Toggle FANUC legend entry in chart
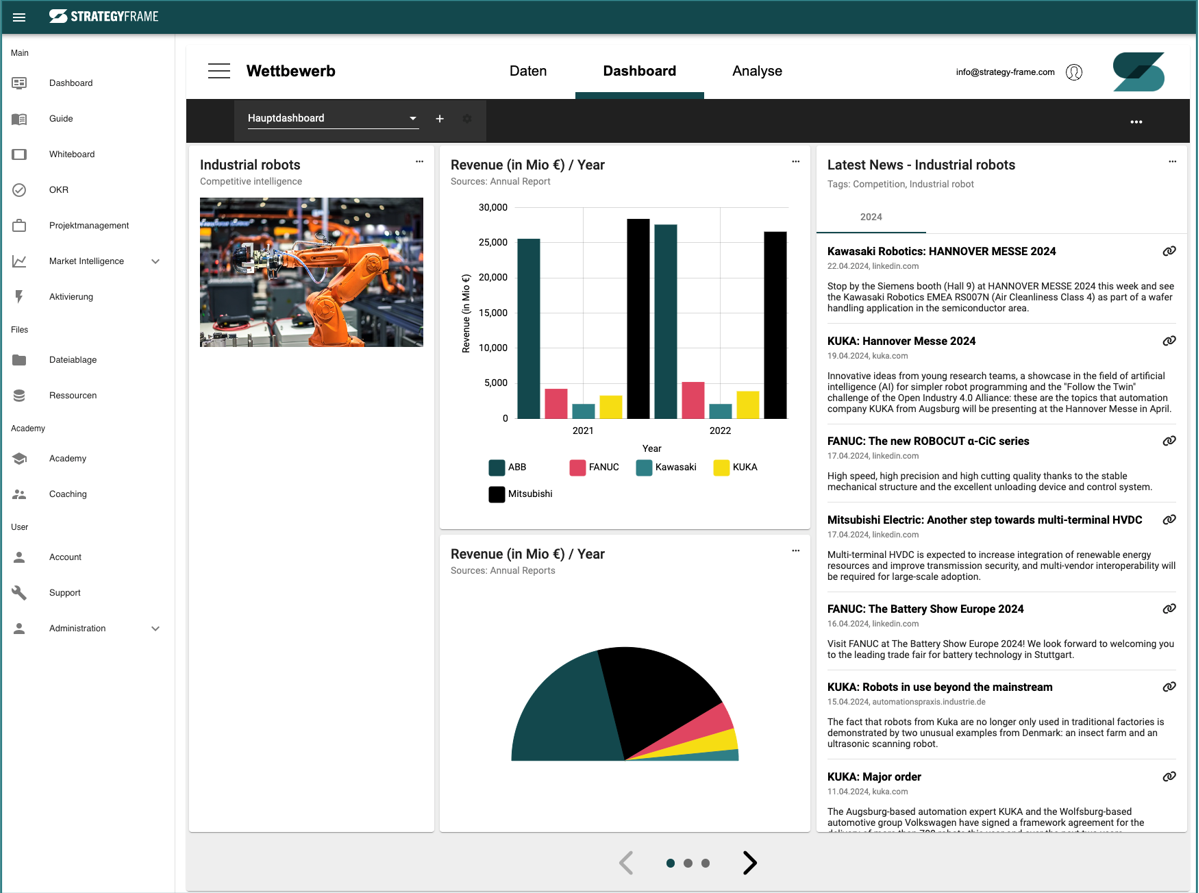The height and width of the screenshot is (893, 1199). point(594,467)
